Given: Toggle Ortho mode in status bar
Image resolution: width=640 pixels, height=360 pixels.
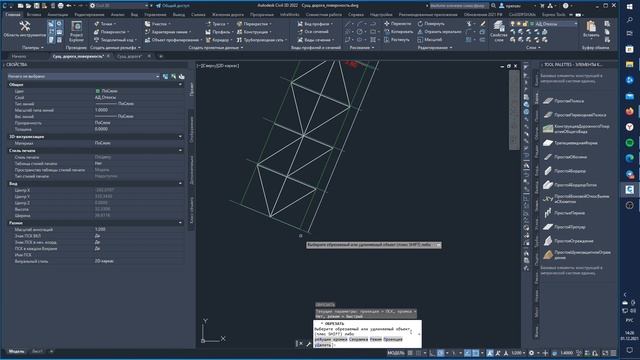Looking at the screenshot, I should click(x=432, y=353).
